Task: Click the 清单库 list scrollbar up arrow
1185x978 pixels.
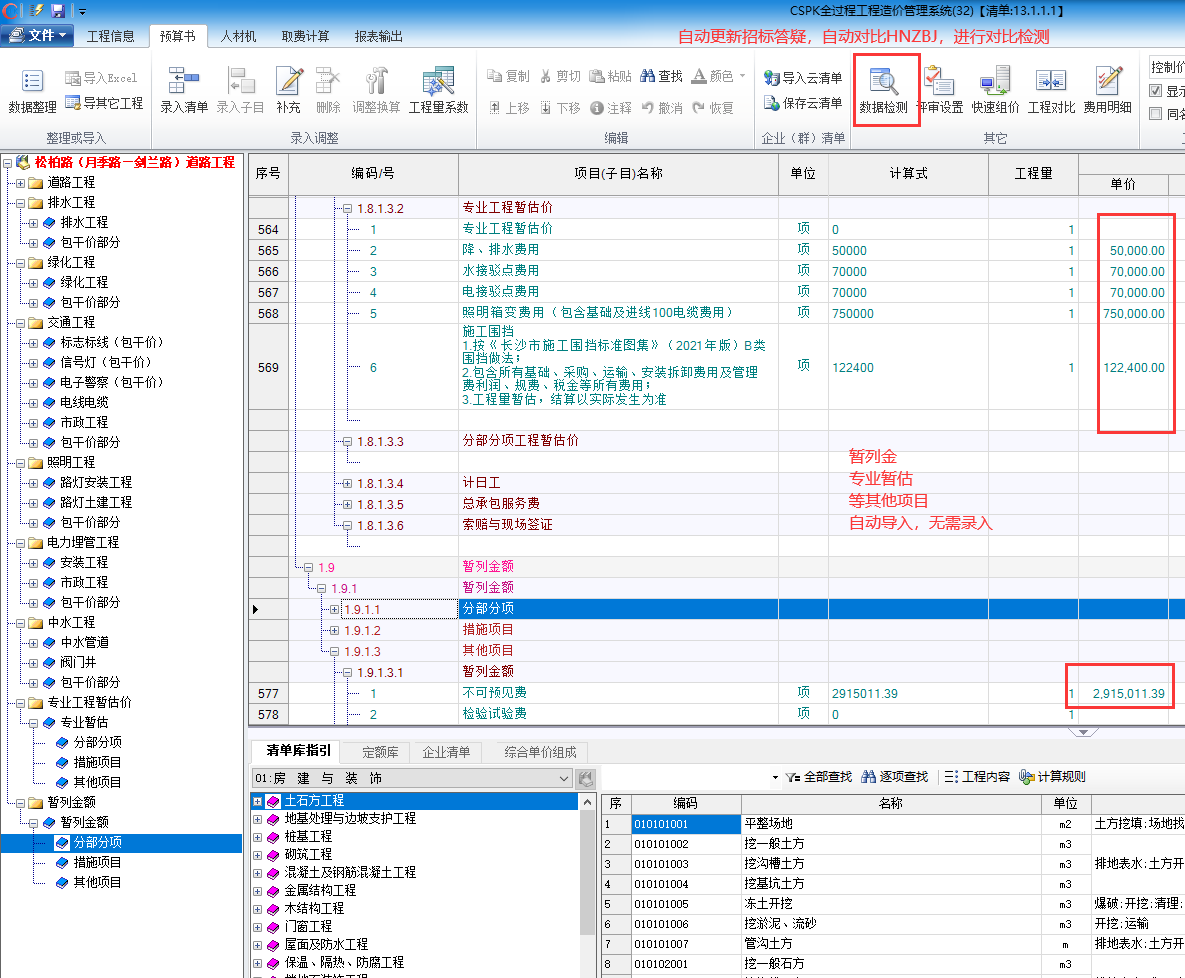Action: tap(587, 803)
